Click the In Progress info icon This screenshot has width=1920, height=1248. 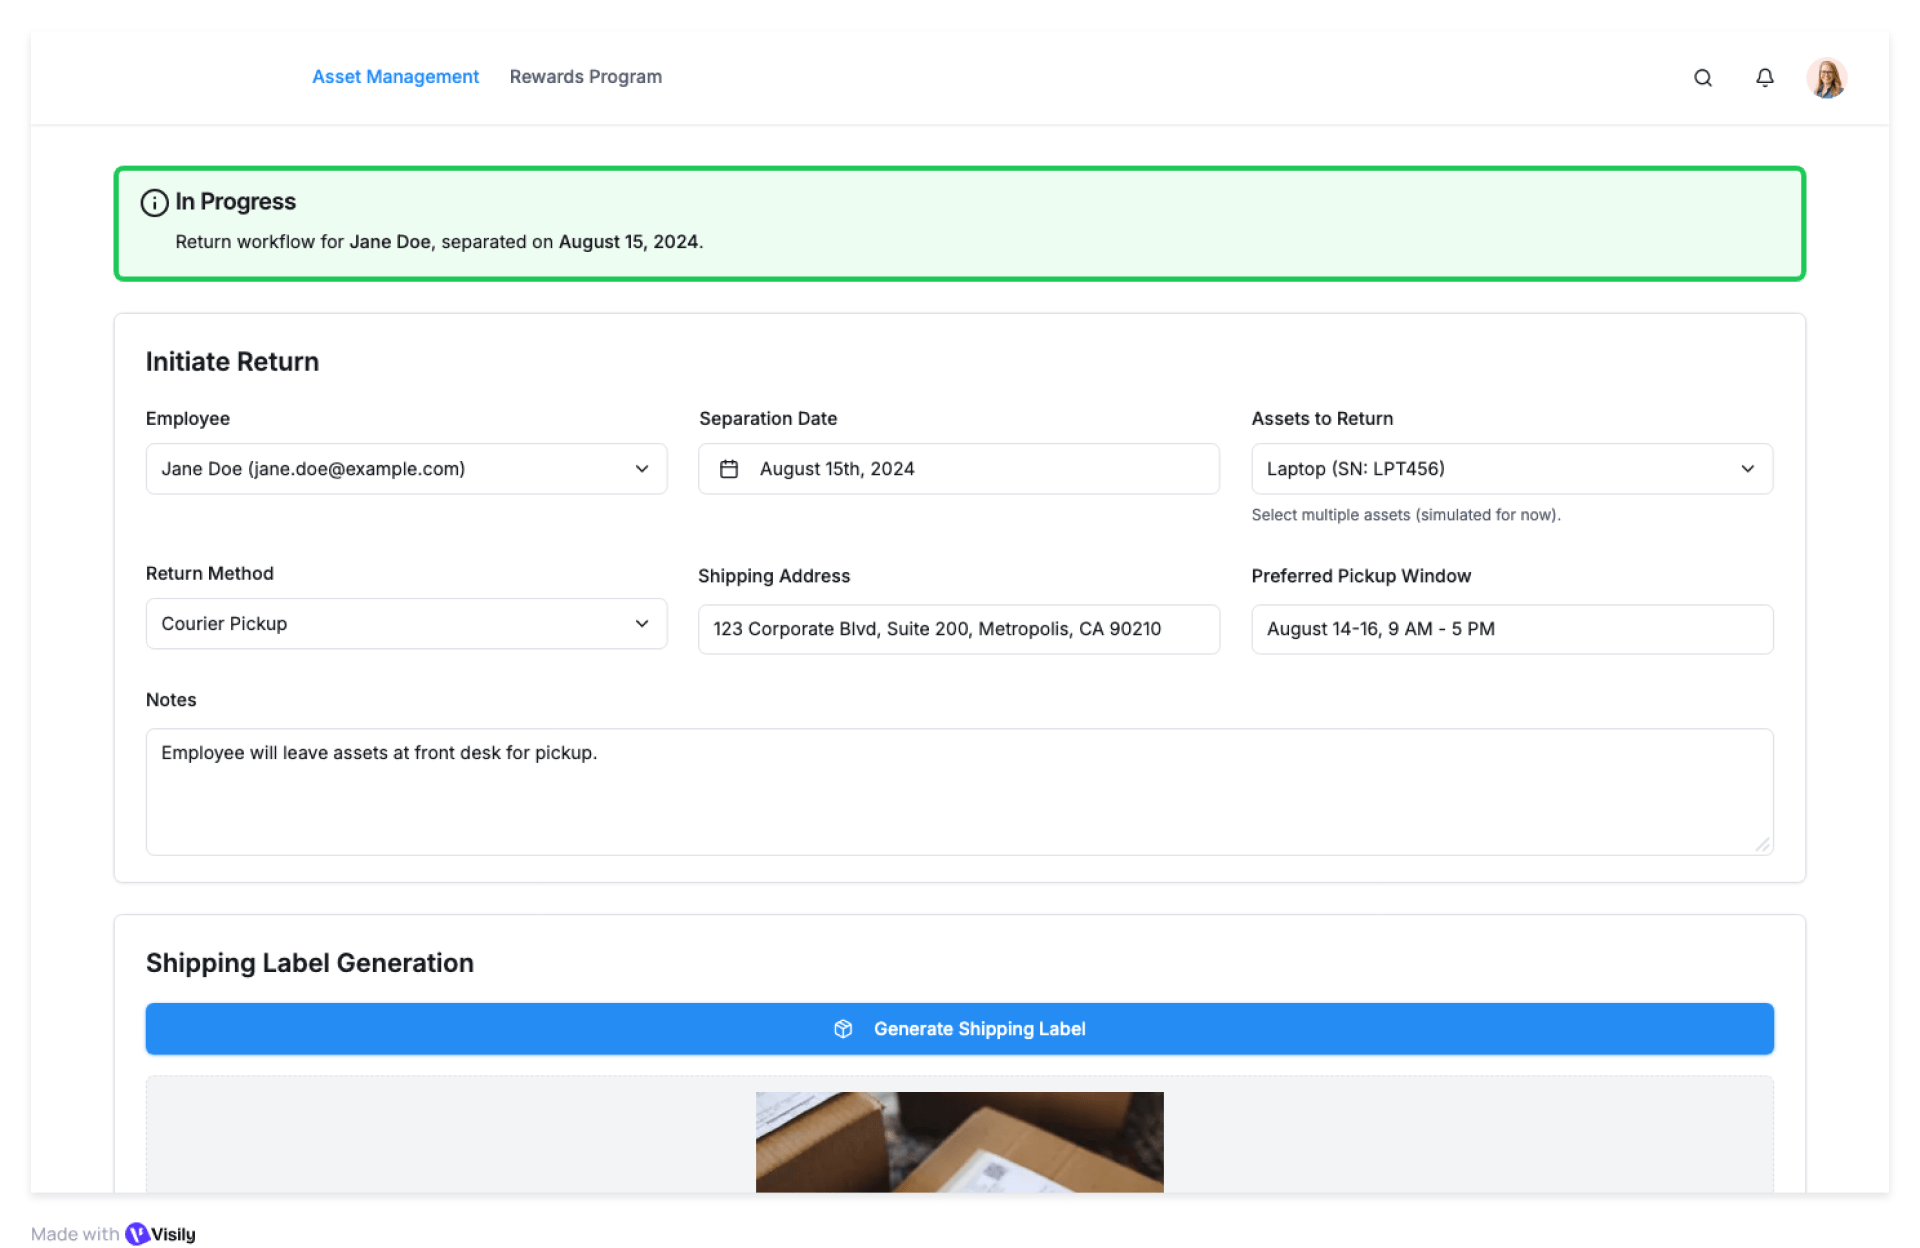154,203
